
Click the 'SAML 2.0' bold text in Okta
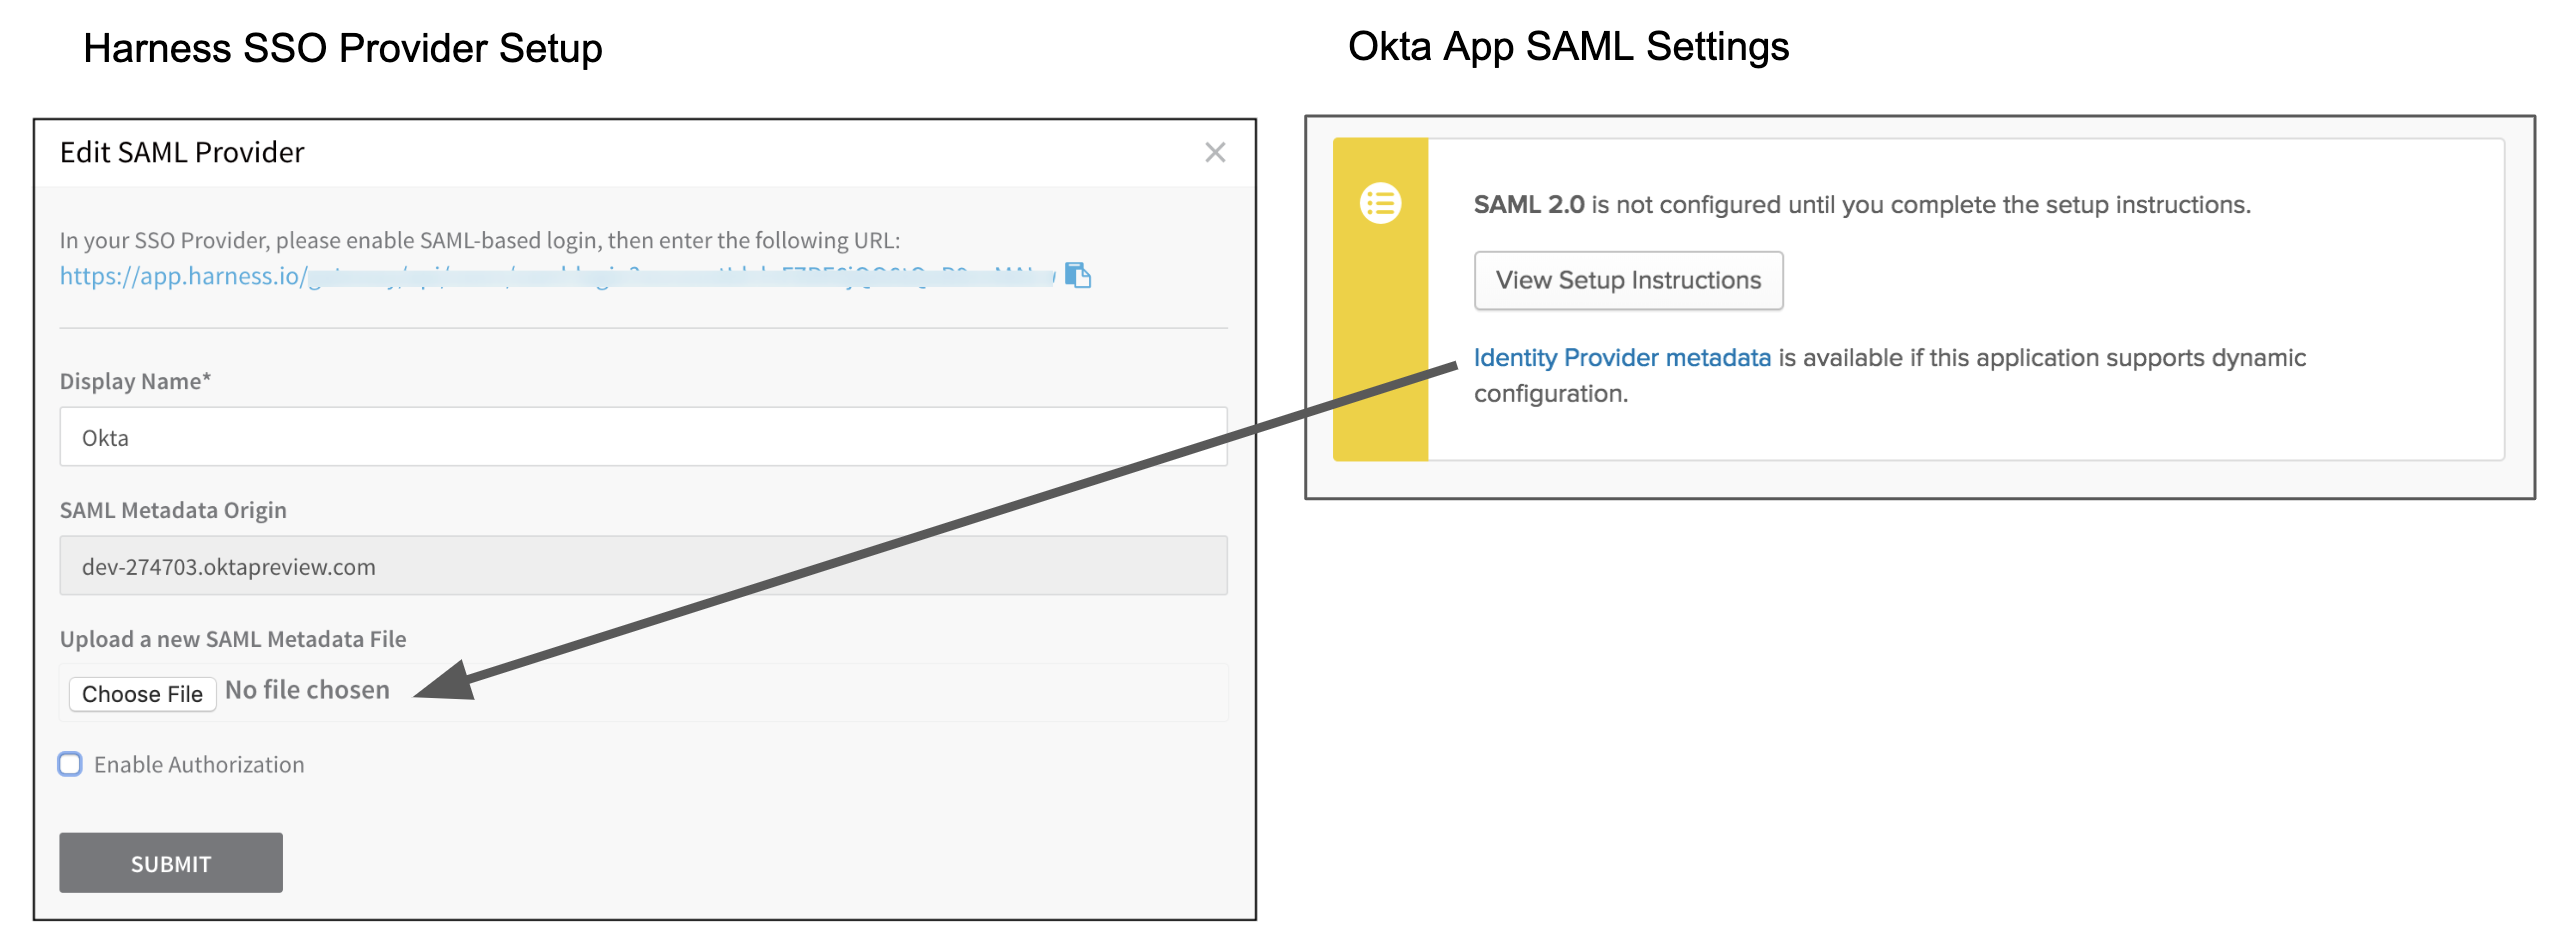click(x=1529, y=204)
